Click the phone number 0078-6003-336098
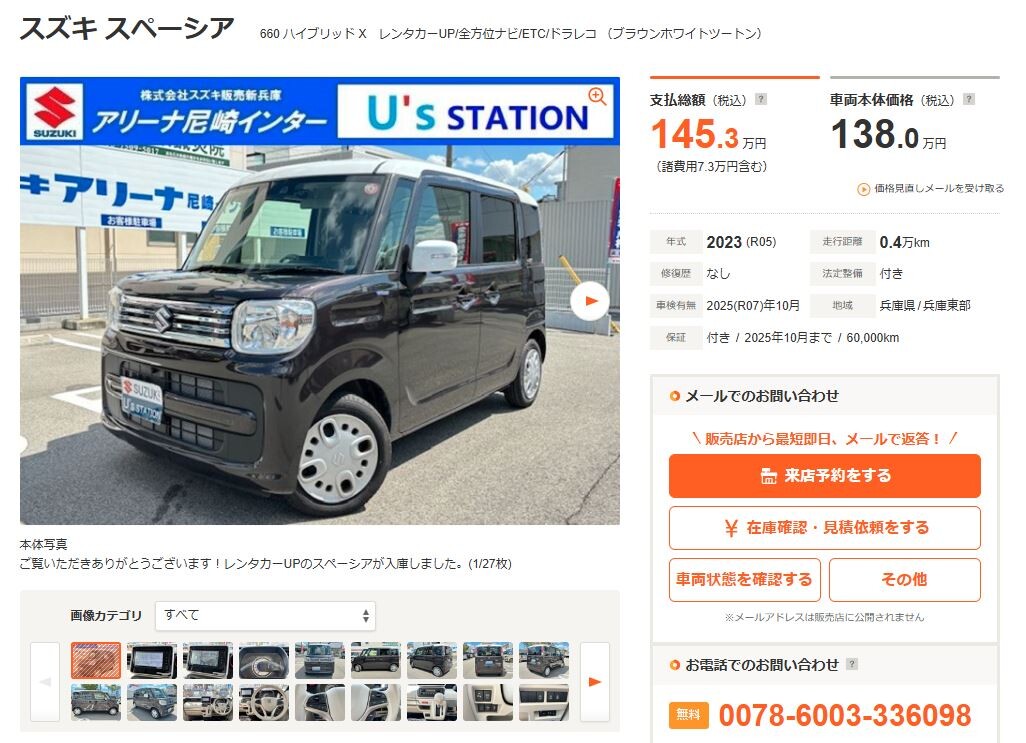 (x=845, y=715)
